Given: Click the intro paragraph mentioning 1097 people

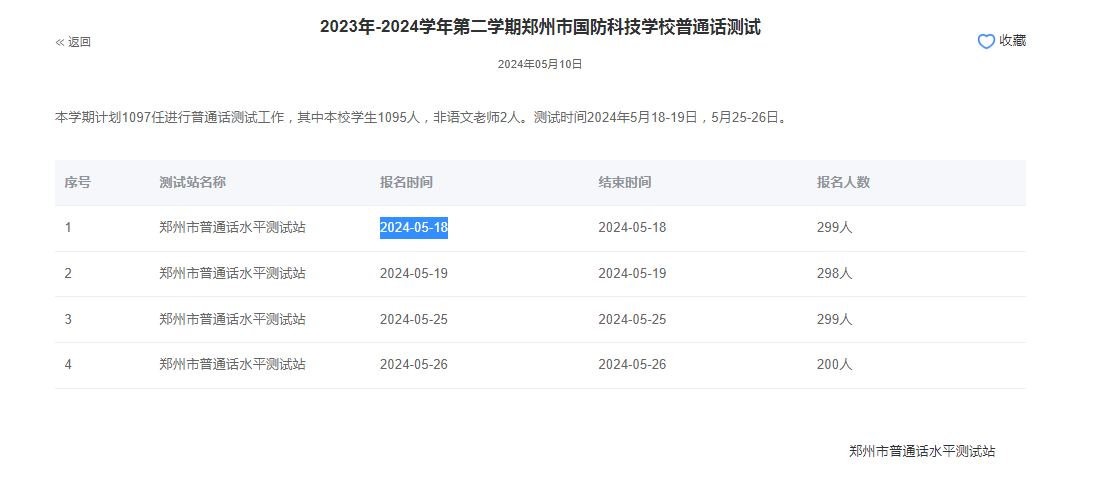Looking at the screenshot, I should [420, 117].
